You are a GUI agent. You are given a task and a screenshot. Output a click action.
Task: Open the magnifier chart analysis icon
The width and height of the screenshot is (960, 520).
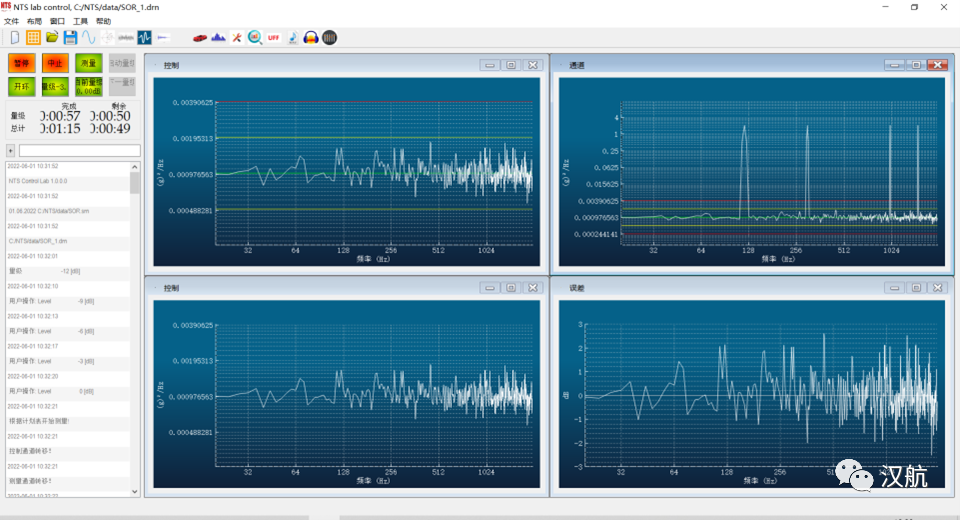(x=255, y=38)
